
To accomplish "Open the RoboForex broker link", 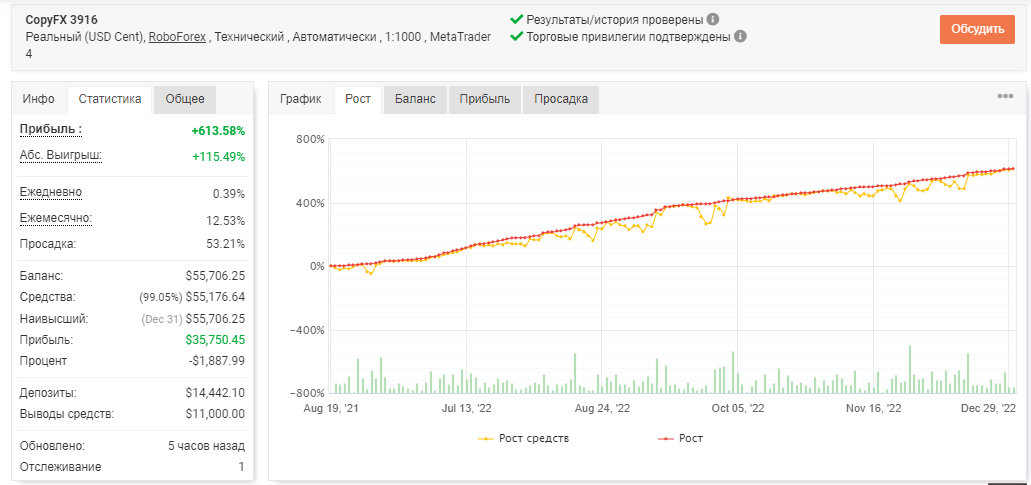I will tap(178, 37).
